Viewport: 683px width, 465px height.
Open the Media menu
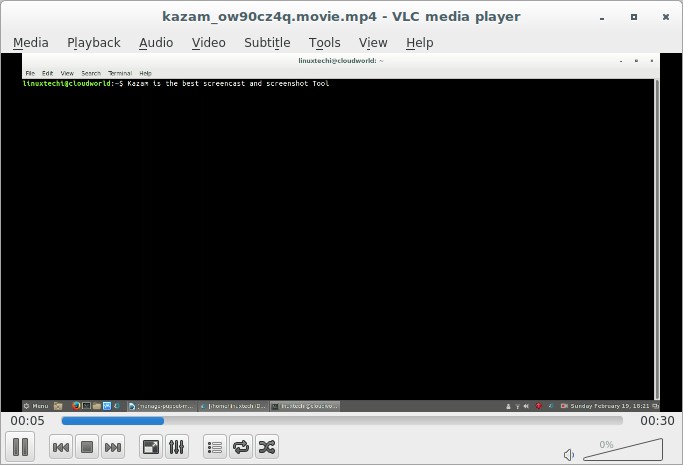click(30, 43)
